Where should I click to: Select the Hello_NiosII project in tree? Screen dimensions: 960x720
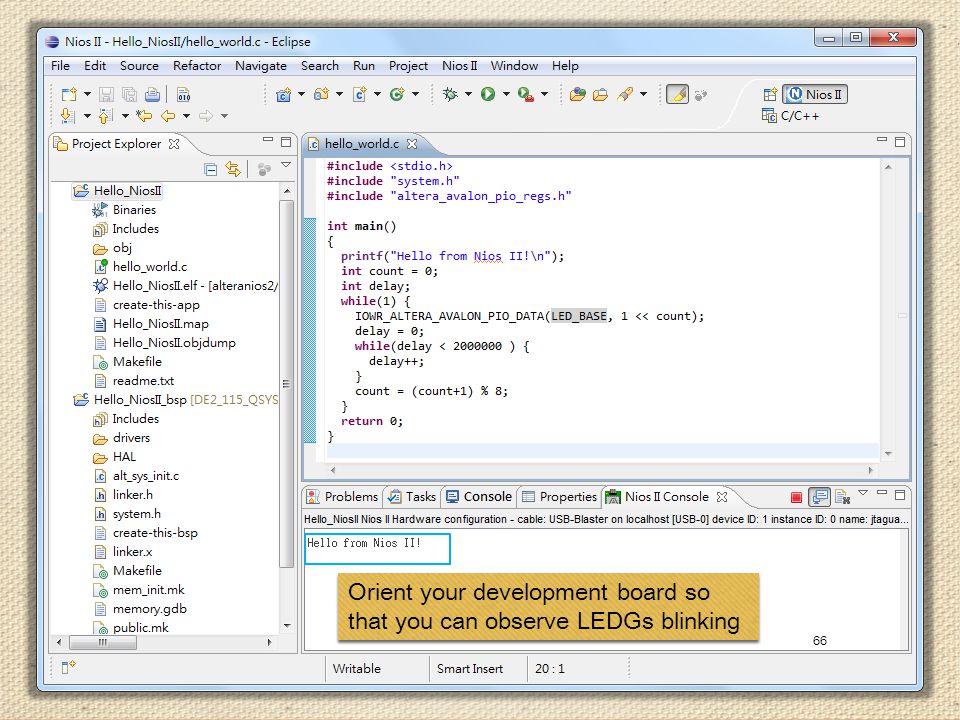tap(127, 191)
